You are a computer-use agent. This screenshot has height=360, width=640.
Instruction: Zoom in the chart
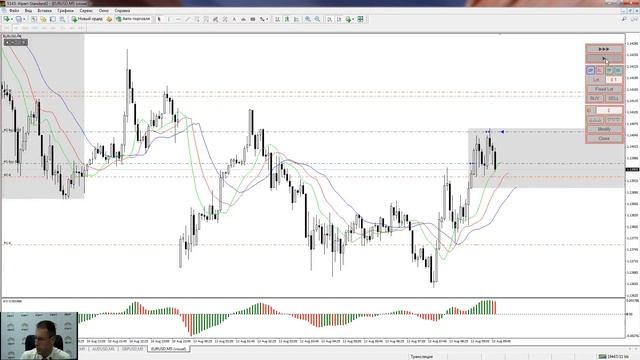pos(308,19)
